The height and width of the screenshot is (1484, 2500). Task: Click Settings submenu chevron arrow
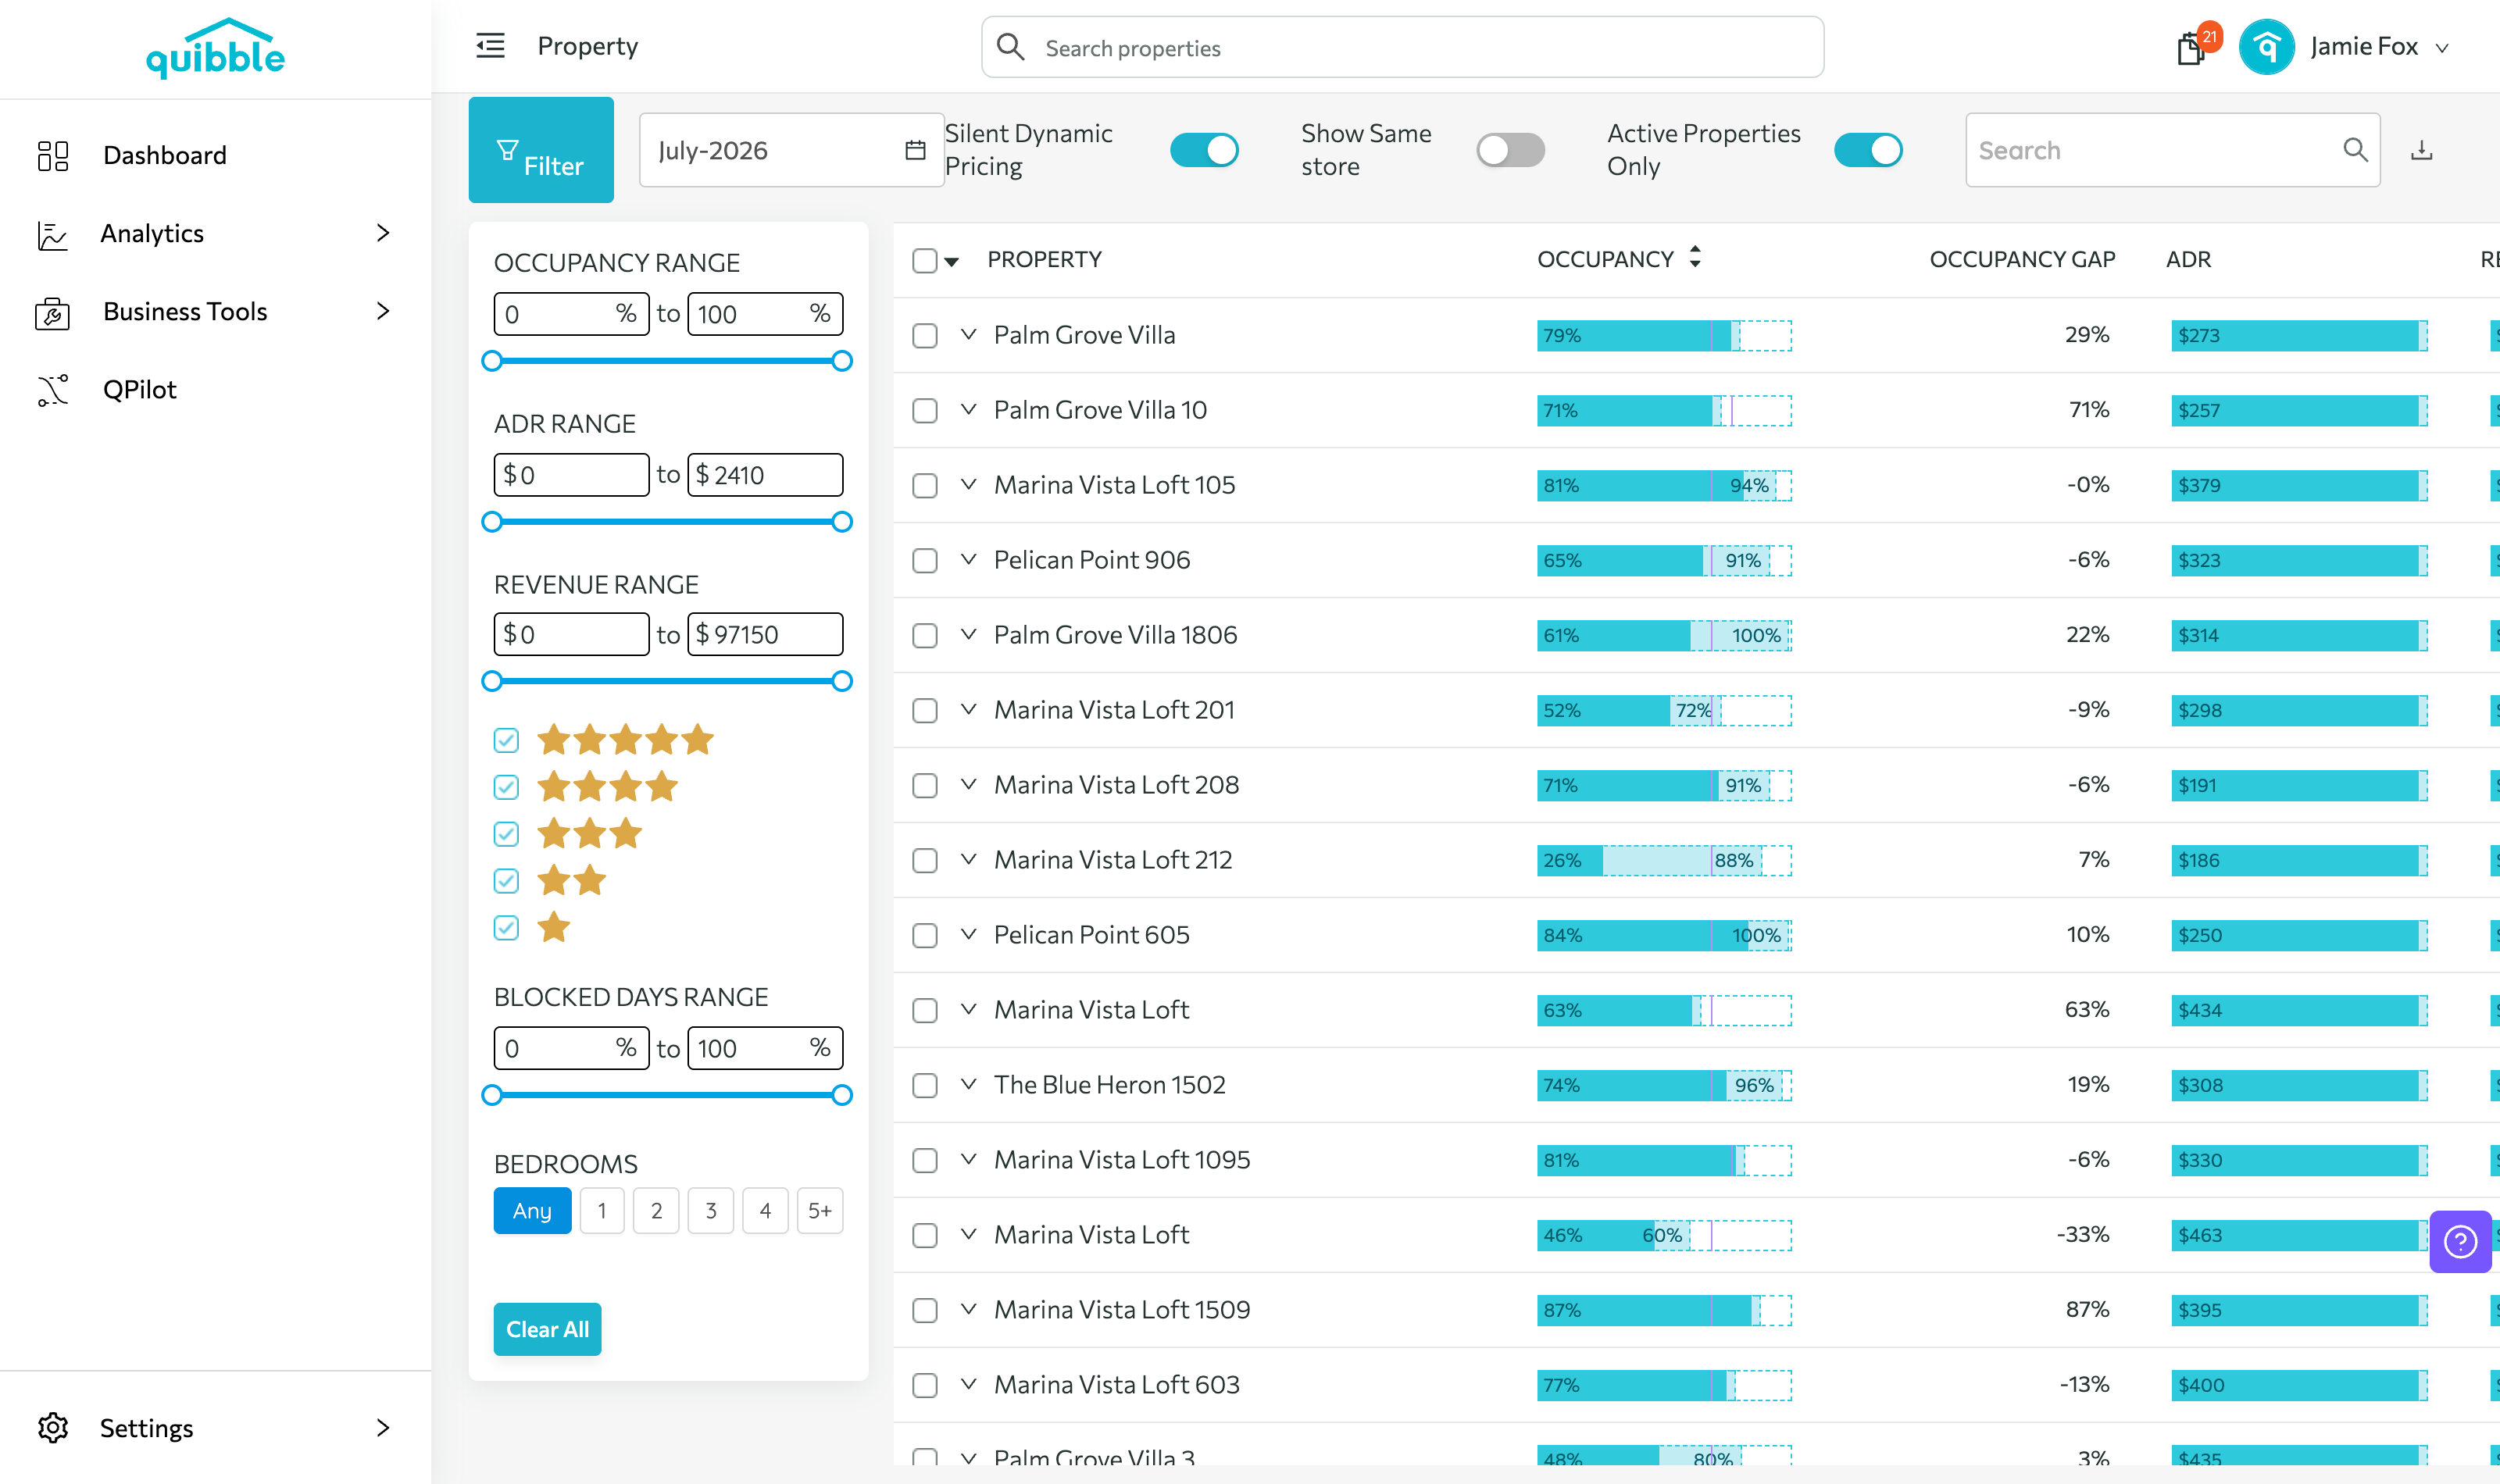click(x=383, y=1427)
